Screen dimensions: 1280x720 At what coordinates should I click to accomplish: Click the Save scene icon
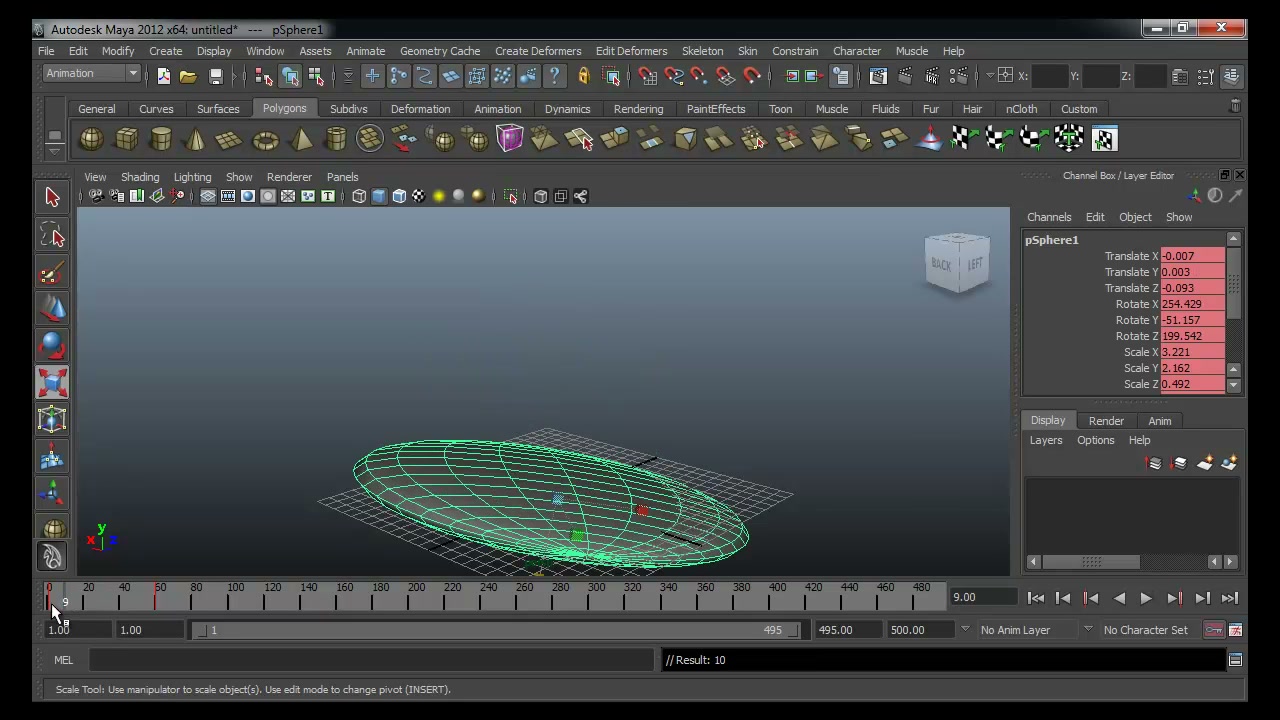click(x=215, y=76)
